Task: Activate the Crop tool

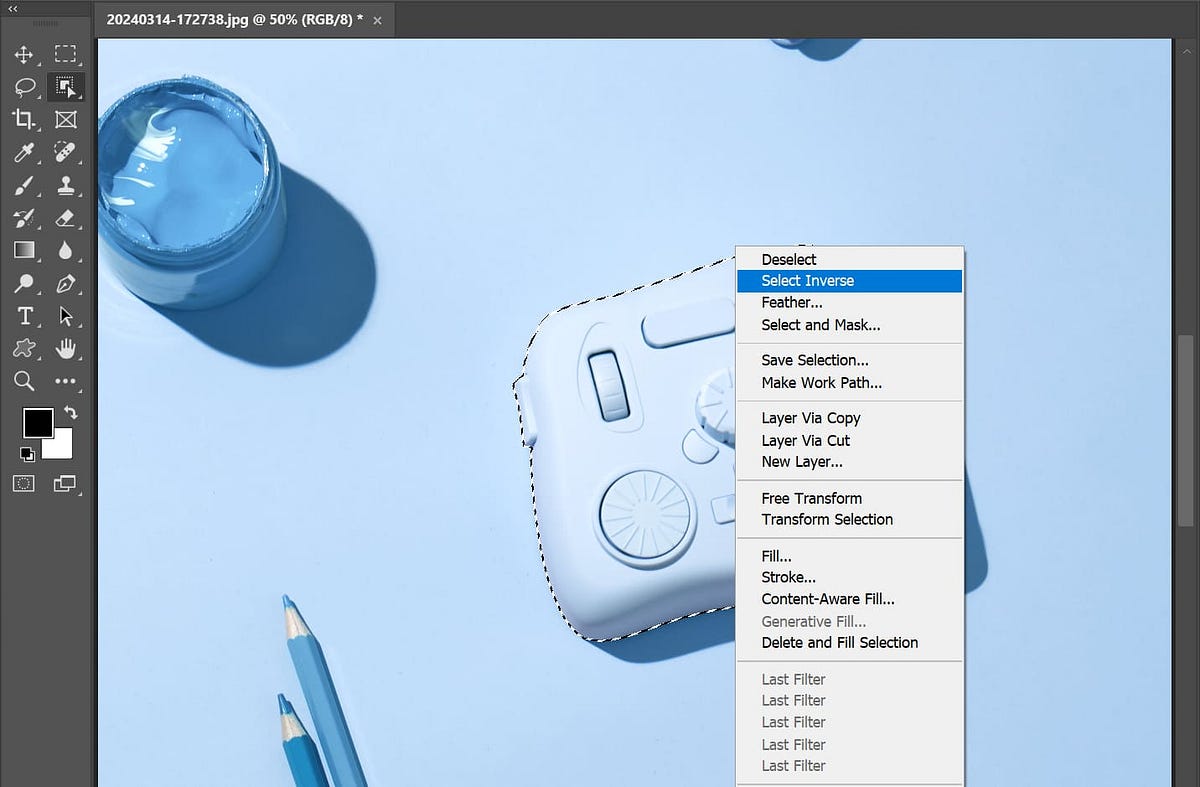Action: (x=24, y=120)
